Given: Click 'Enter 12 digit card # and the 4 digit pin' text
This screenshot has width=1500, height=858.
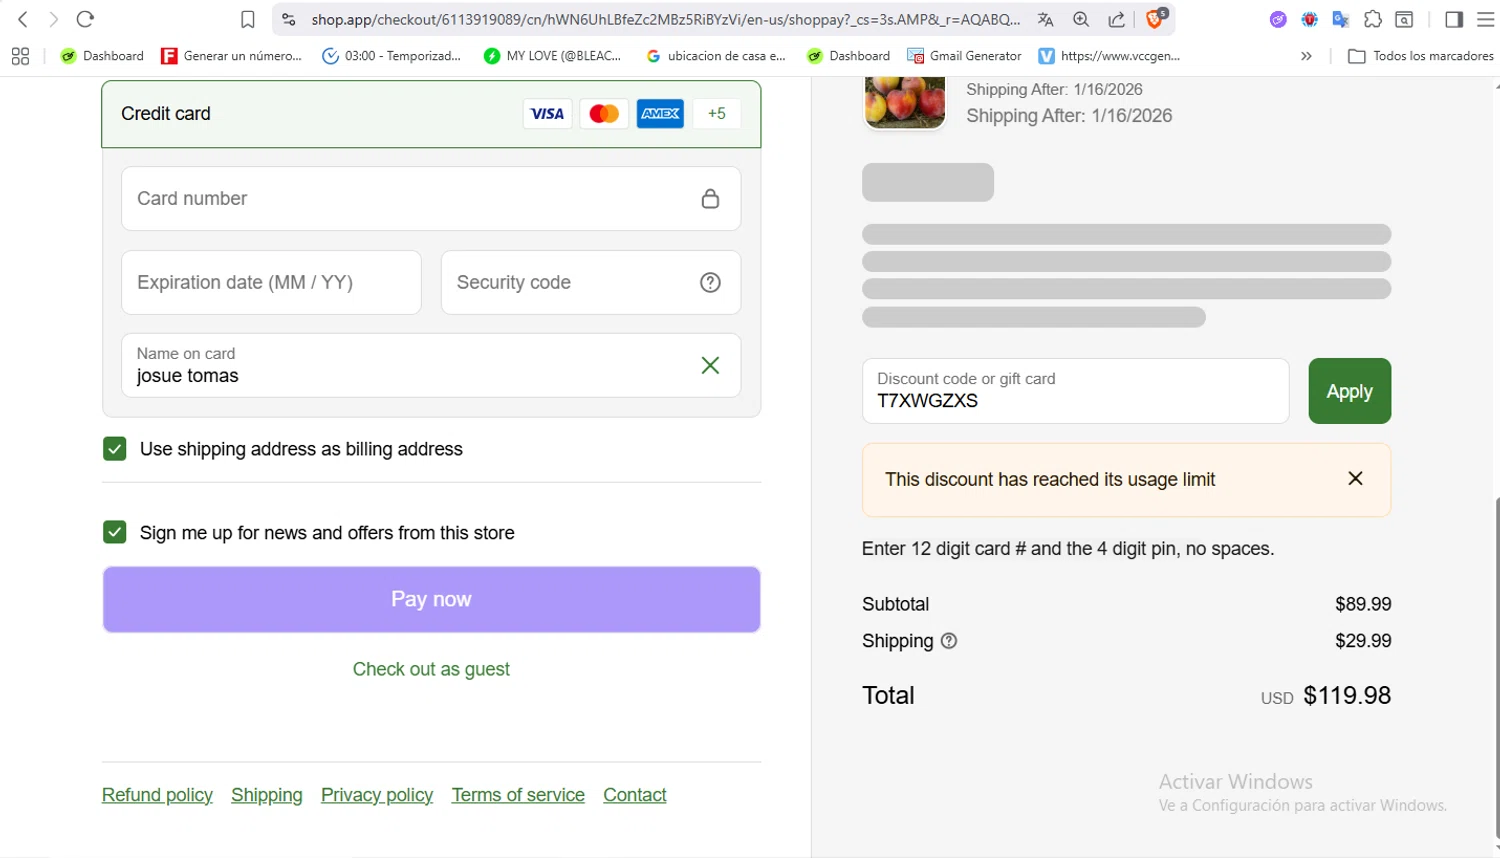Looking at the screenshot, I should [x=1068, y=549].
